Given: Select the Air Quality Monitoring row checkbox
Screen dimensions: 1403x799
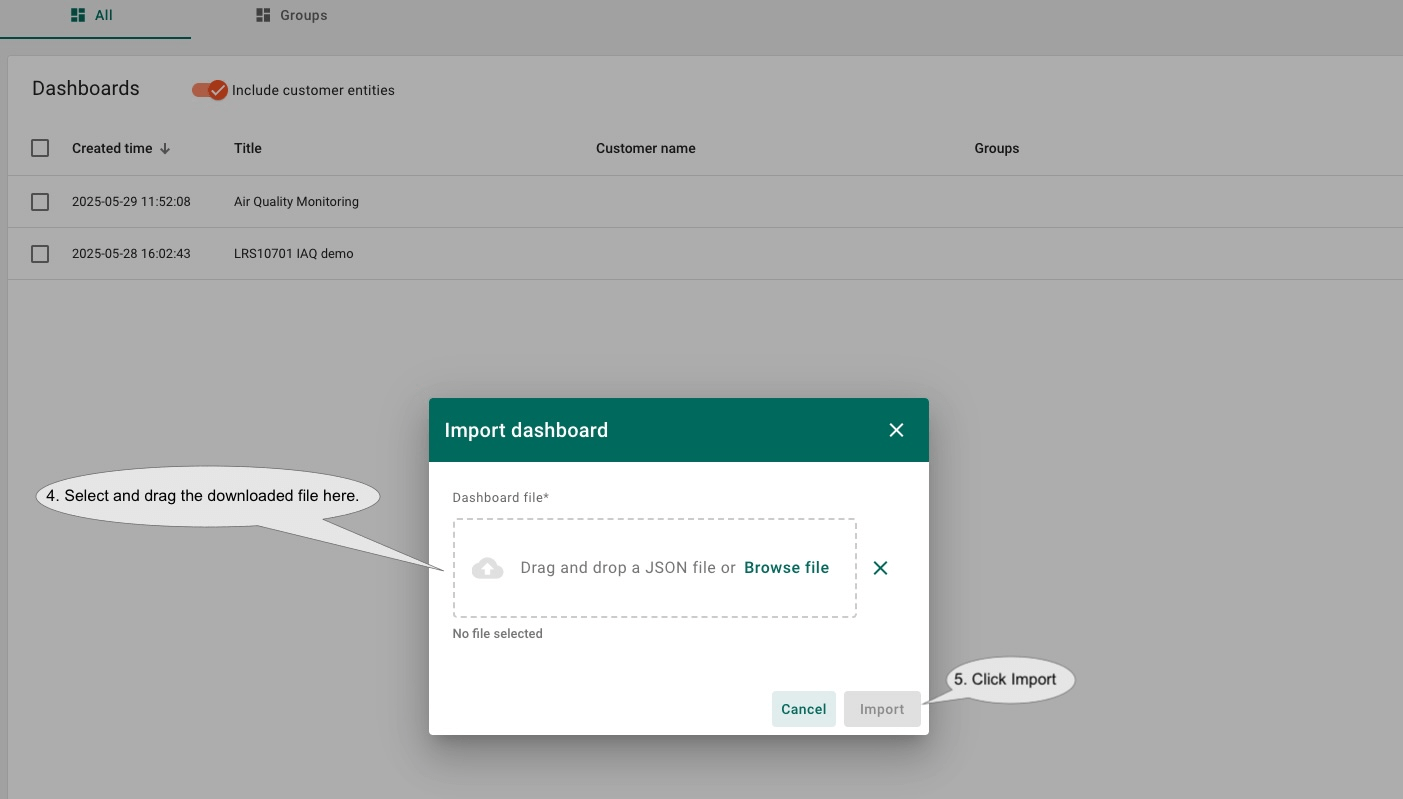Looking at the screenshot, I should [40, 202].
